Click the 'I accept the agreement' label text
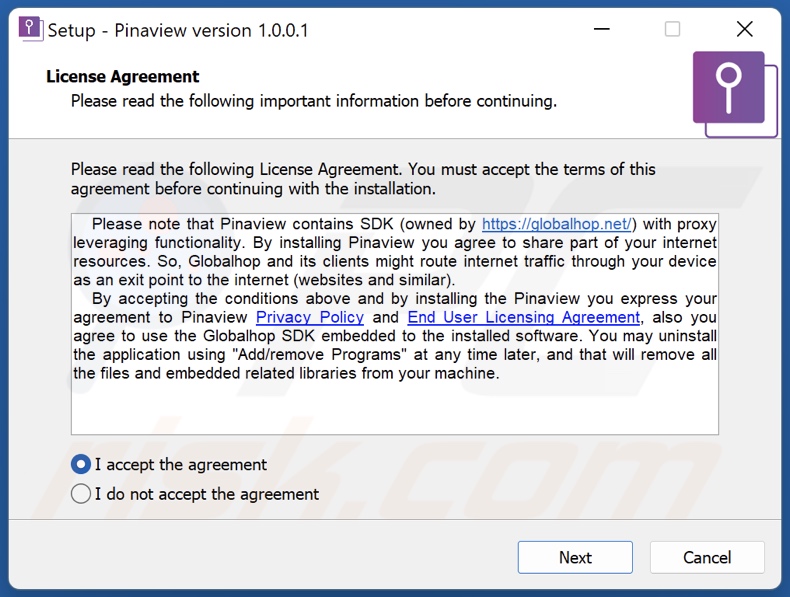The image size is (790, 597). (x=181, y=464)
